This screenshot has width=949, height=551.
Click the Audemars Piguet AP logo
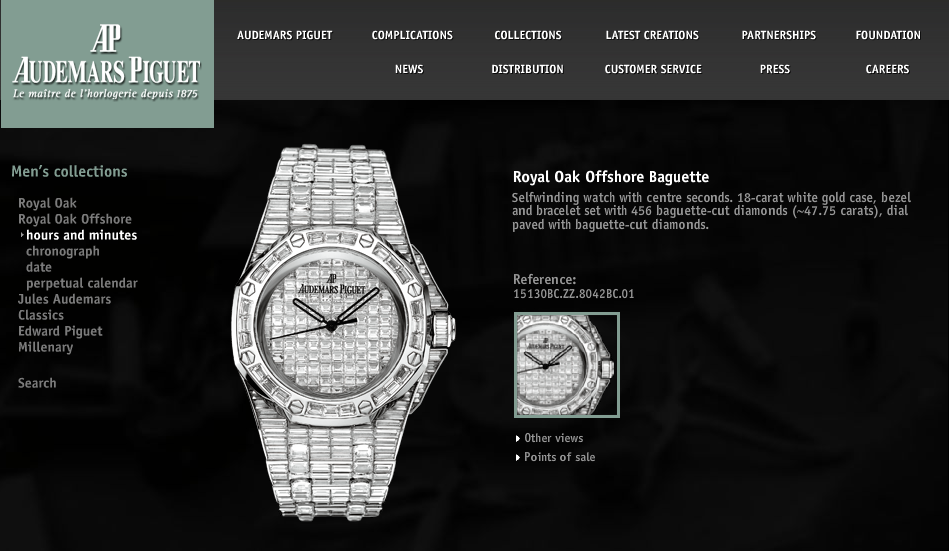pyautogui.click(x=107, y=64)
